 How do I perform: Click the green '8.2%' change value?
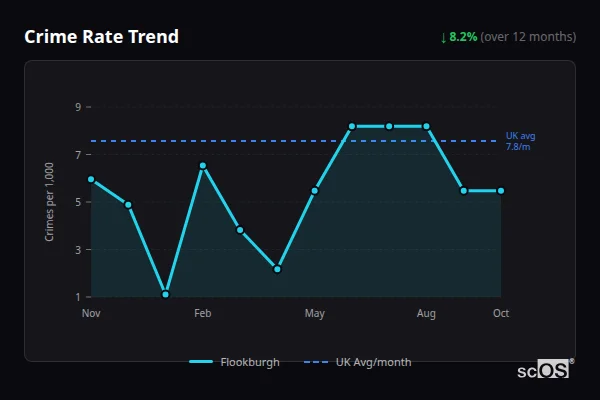pyautogui.click(x=463, y=37)
